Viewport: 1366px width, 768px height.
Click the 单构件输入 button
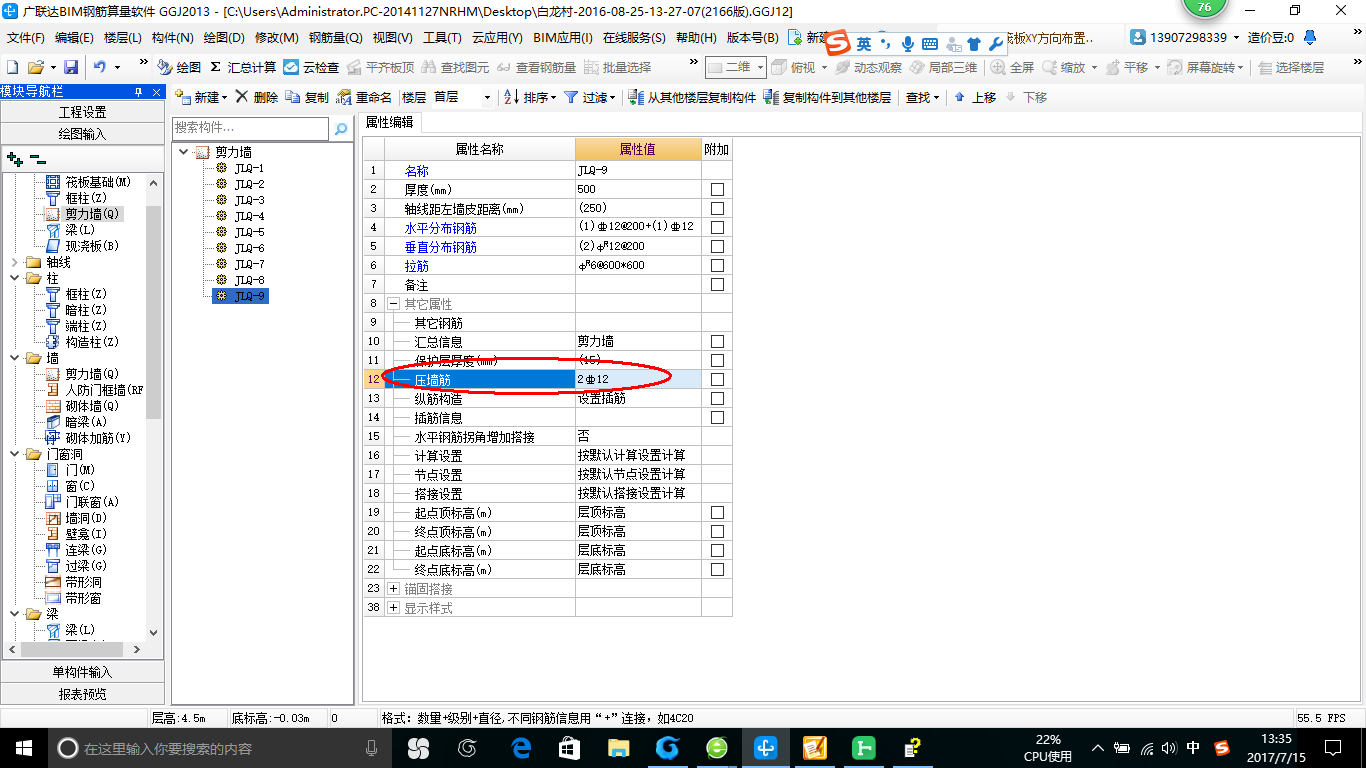point(83,672)
